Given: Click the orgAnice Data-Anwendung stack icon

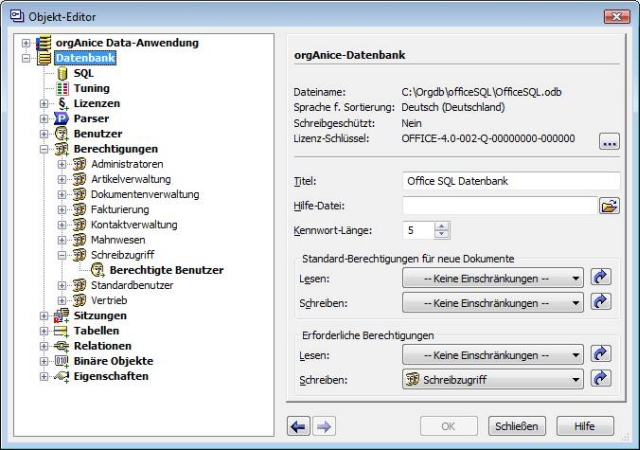Looking at the screenshot, I should [x=44, y=42].
